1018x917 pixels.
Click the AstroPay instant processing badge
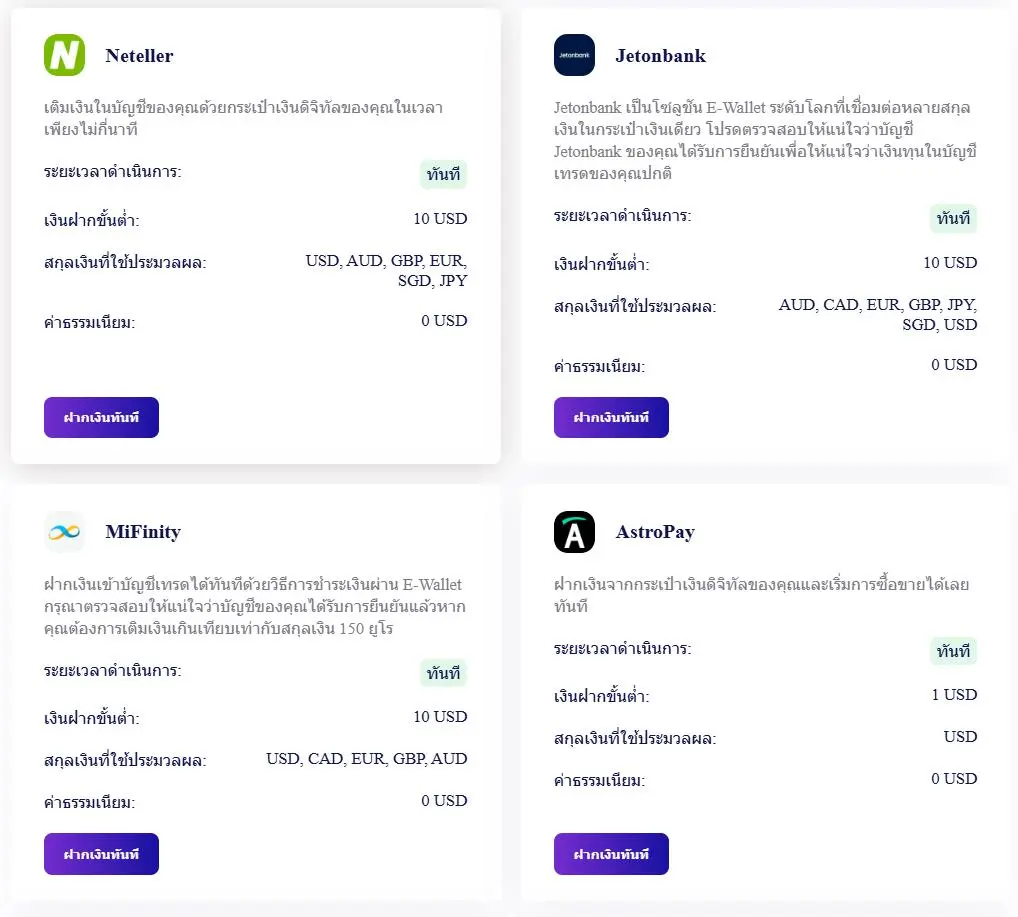pos(953,651)
